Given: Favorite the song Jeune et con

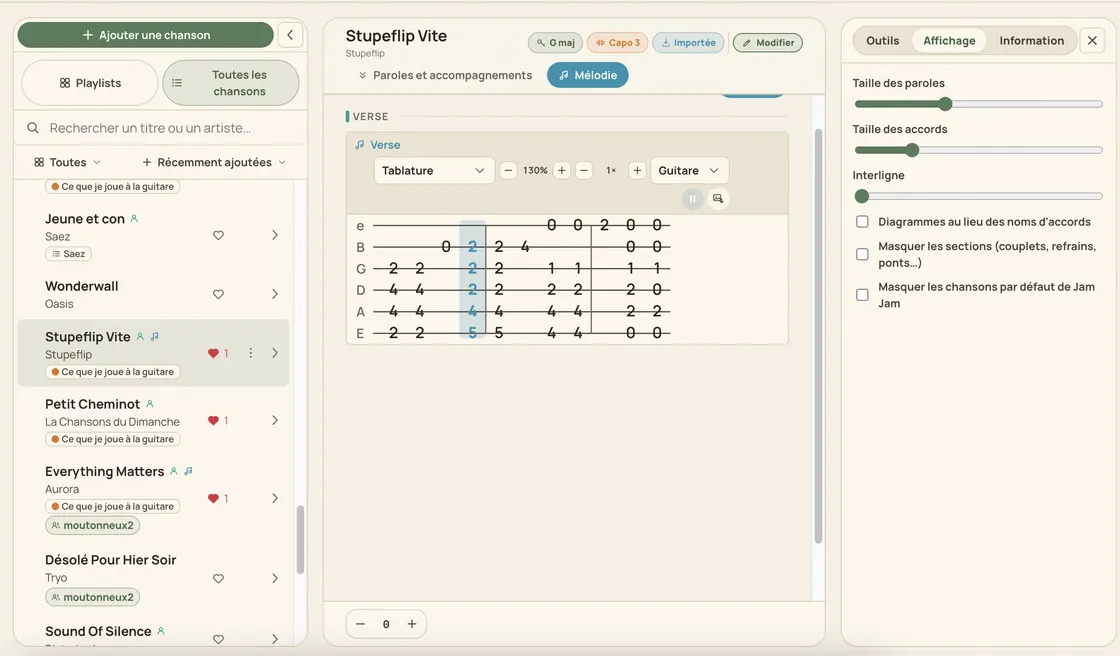Looking at the screenshot, I should click(x=219, y=235).
